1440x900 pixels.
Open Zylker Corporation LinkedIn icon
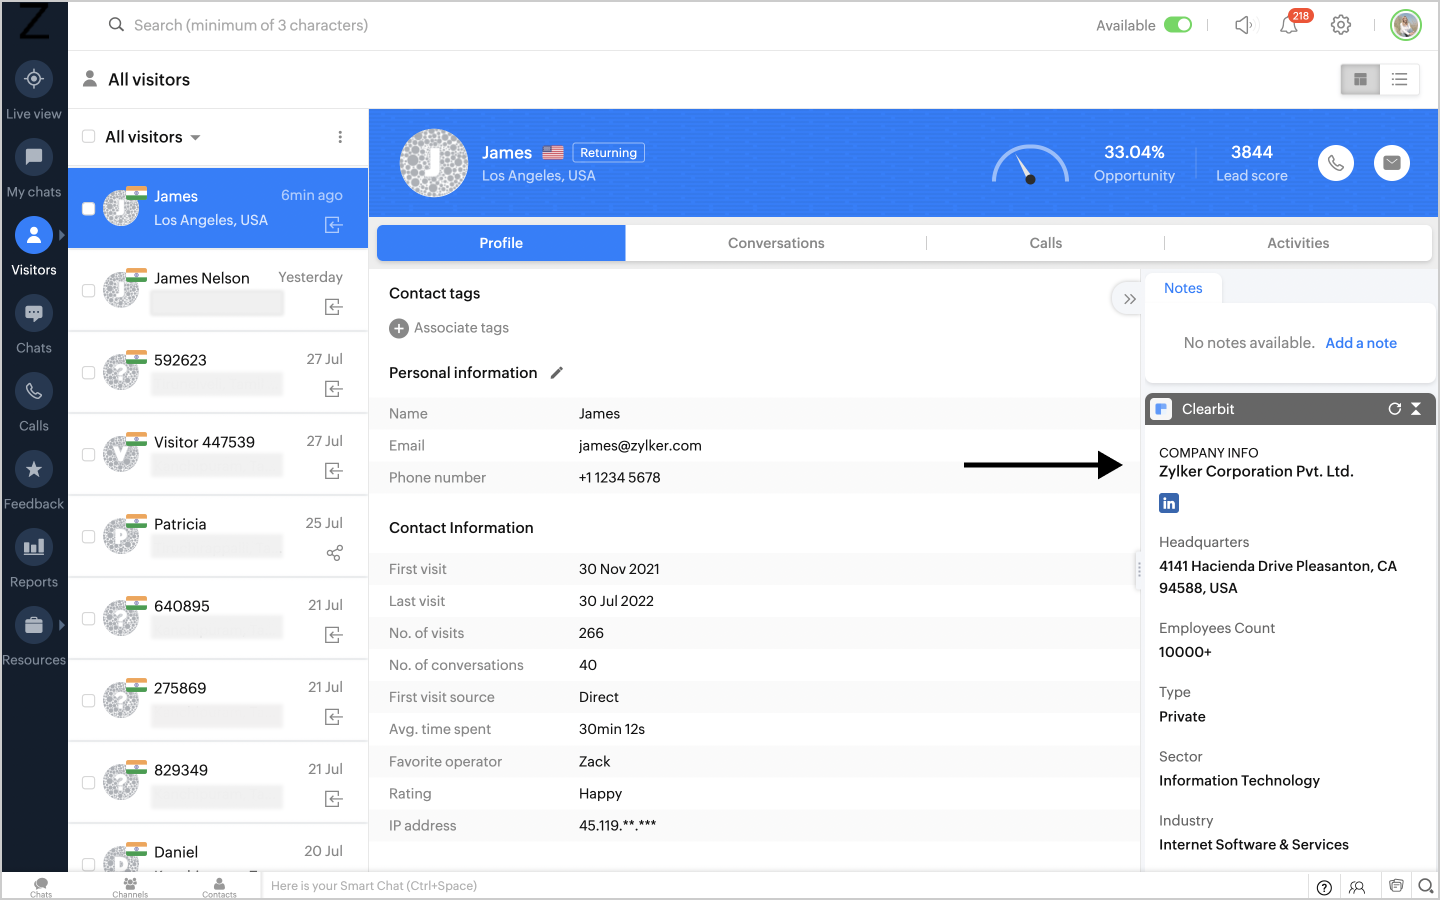tap(1169, 503)
